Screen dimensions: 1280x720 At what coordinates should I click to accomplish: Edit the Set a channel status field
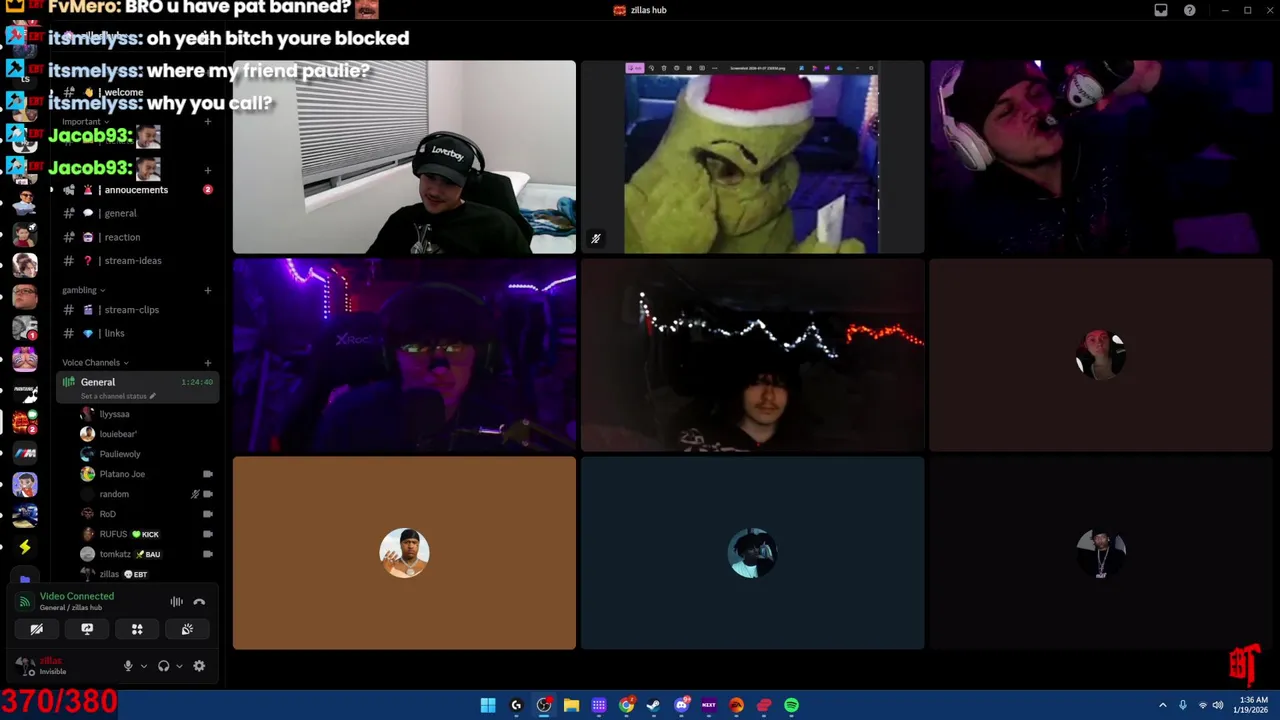click(x=118, y=396)
